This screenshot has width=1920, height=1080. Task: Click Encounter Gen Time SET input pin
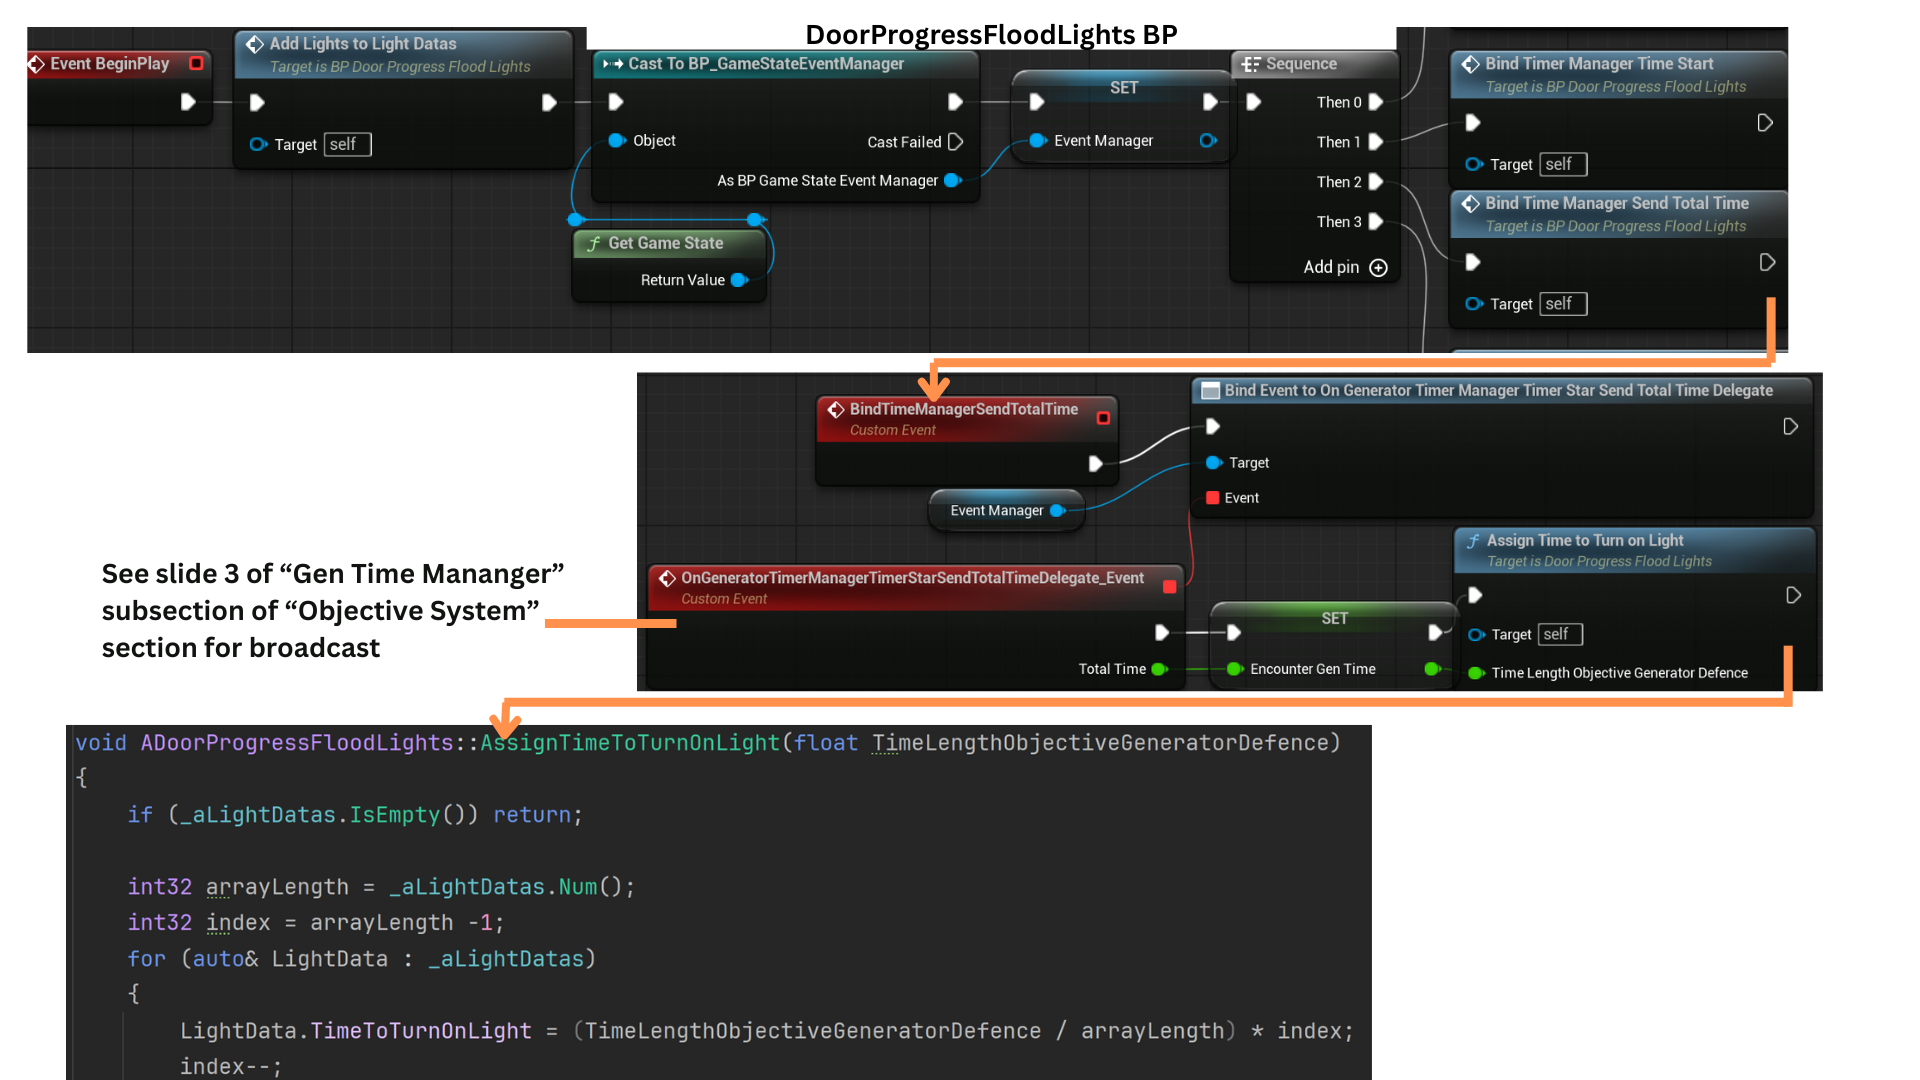point(1234,669)
